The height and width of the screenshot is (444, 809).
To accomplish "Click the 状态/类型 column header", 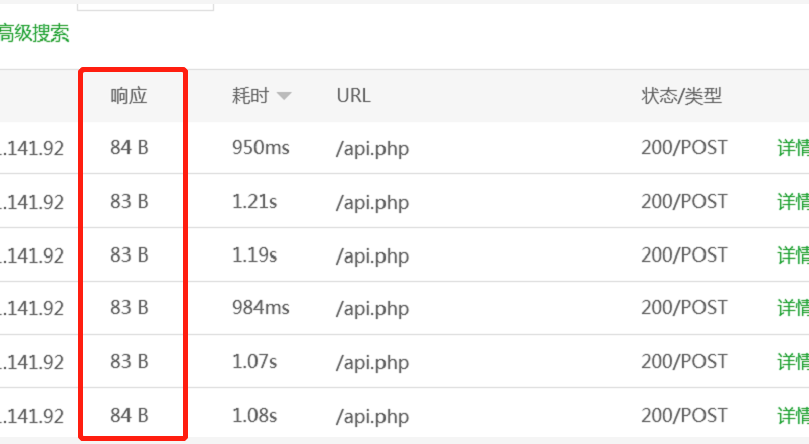I will coord(681,96).
